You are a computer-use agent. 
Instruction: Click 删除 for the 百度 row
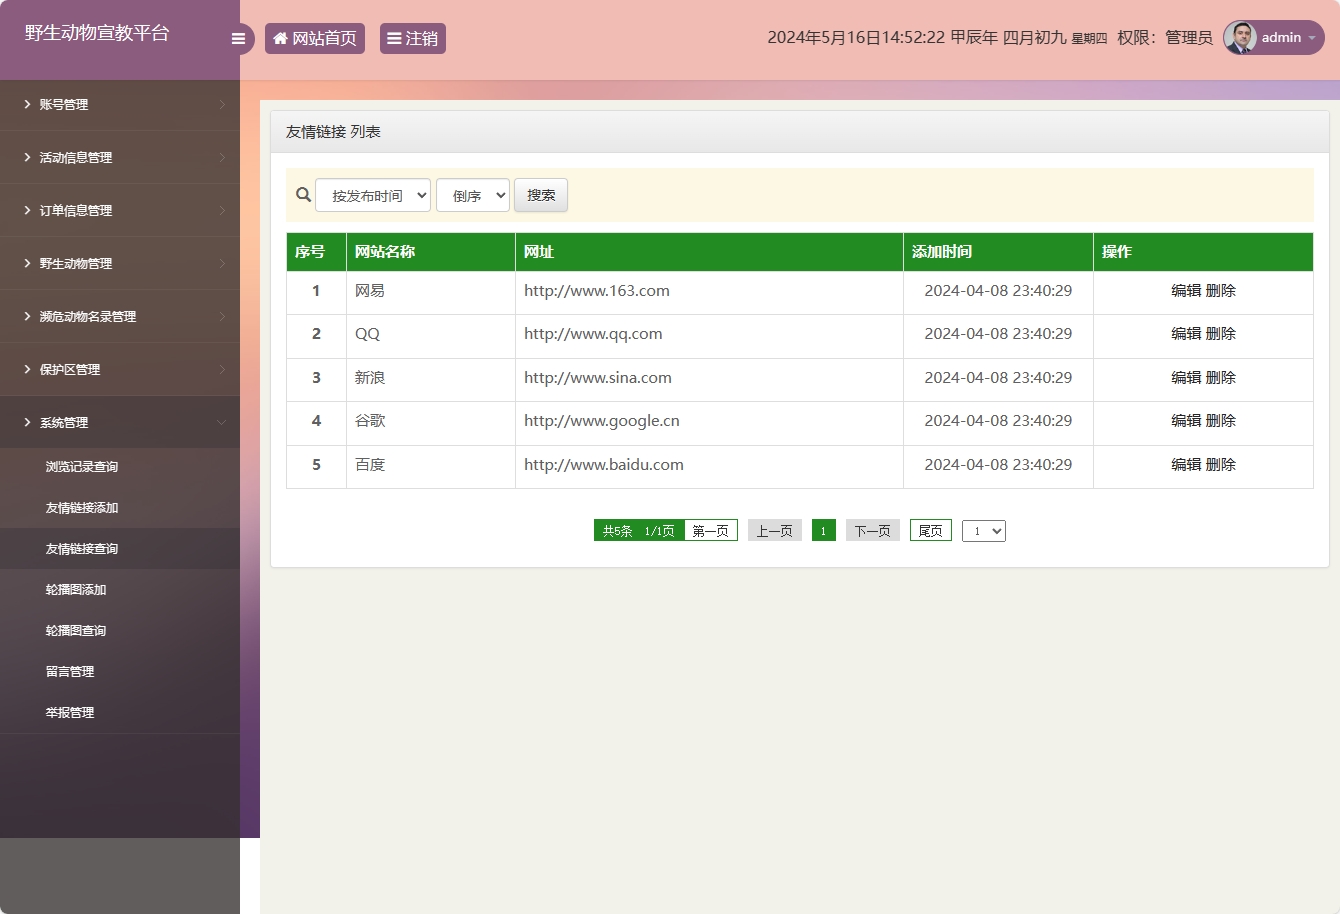pyautogui.click(x=1221, y=465)
